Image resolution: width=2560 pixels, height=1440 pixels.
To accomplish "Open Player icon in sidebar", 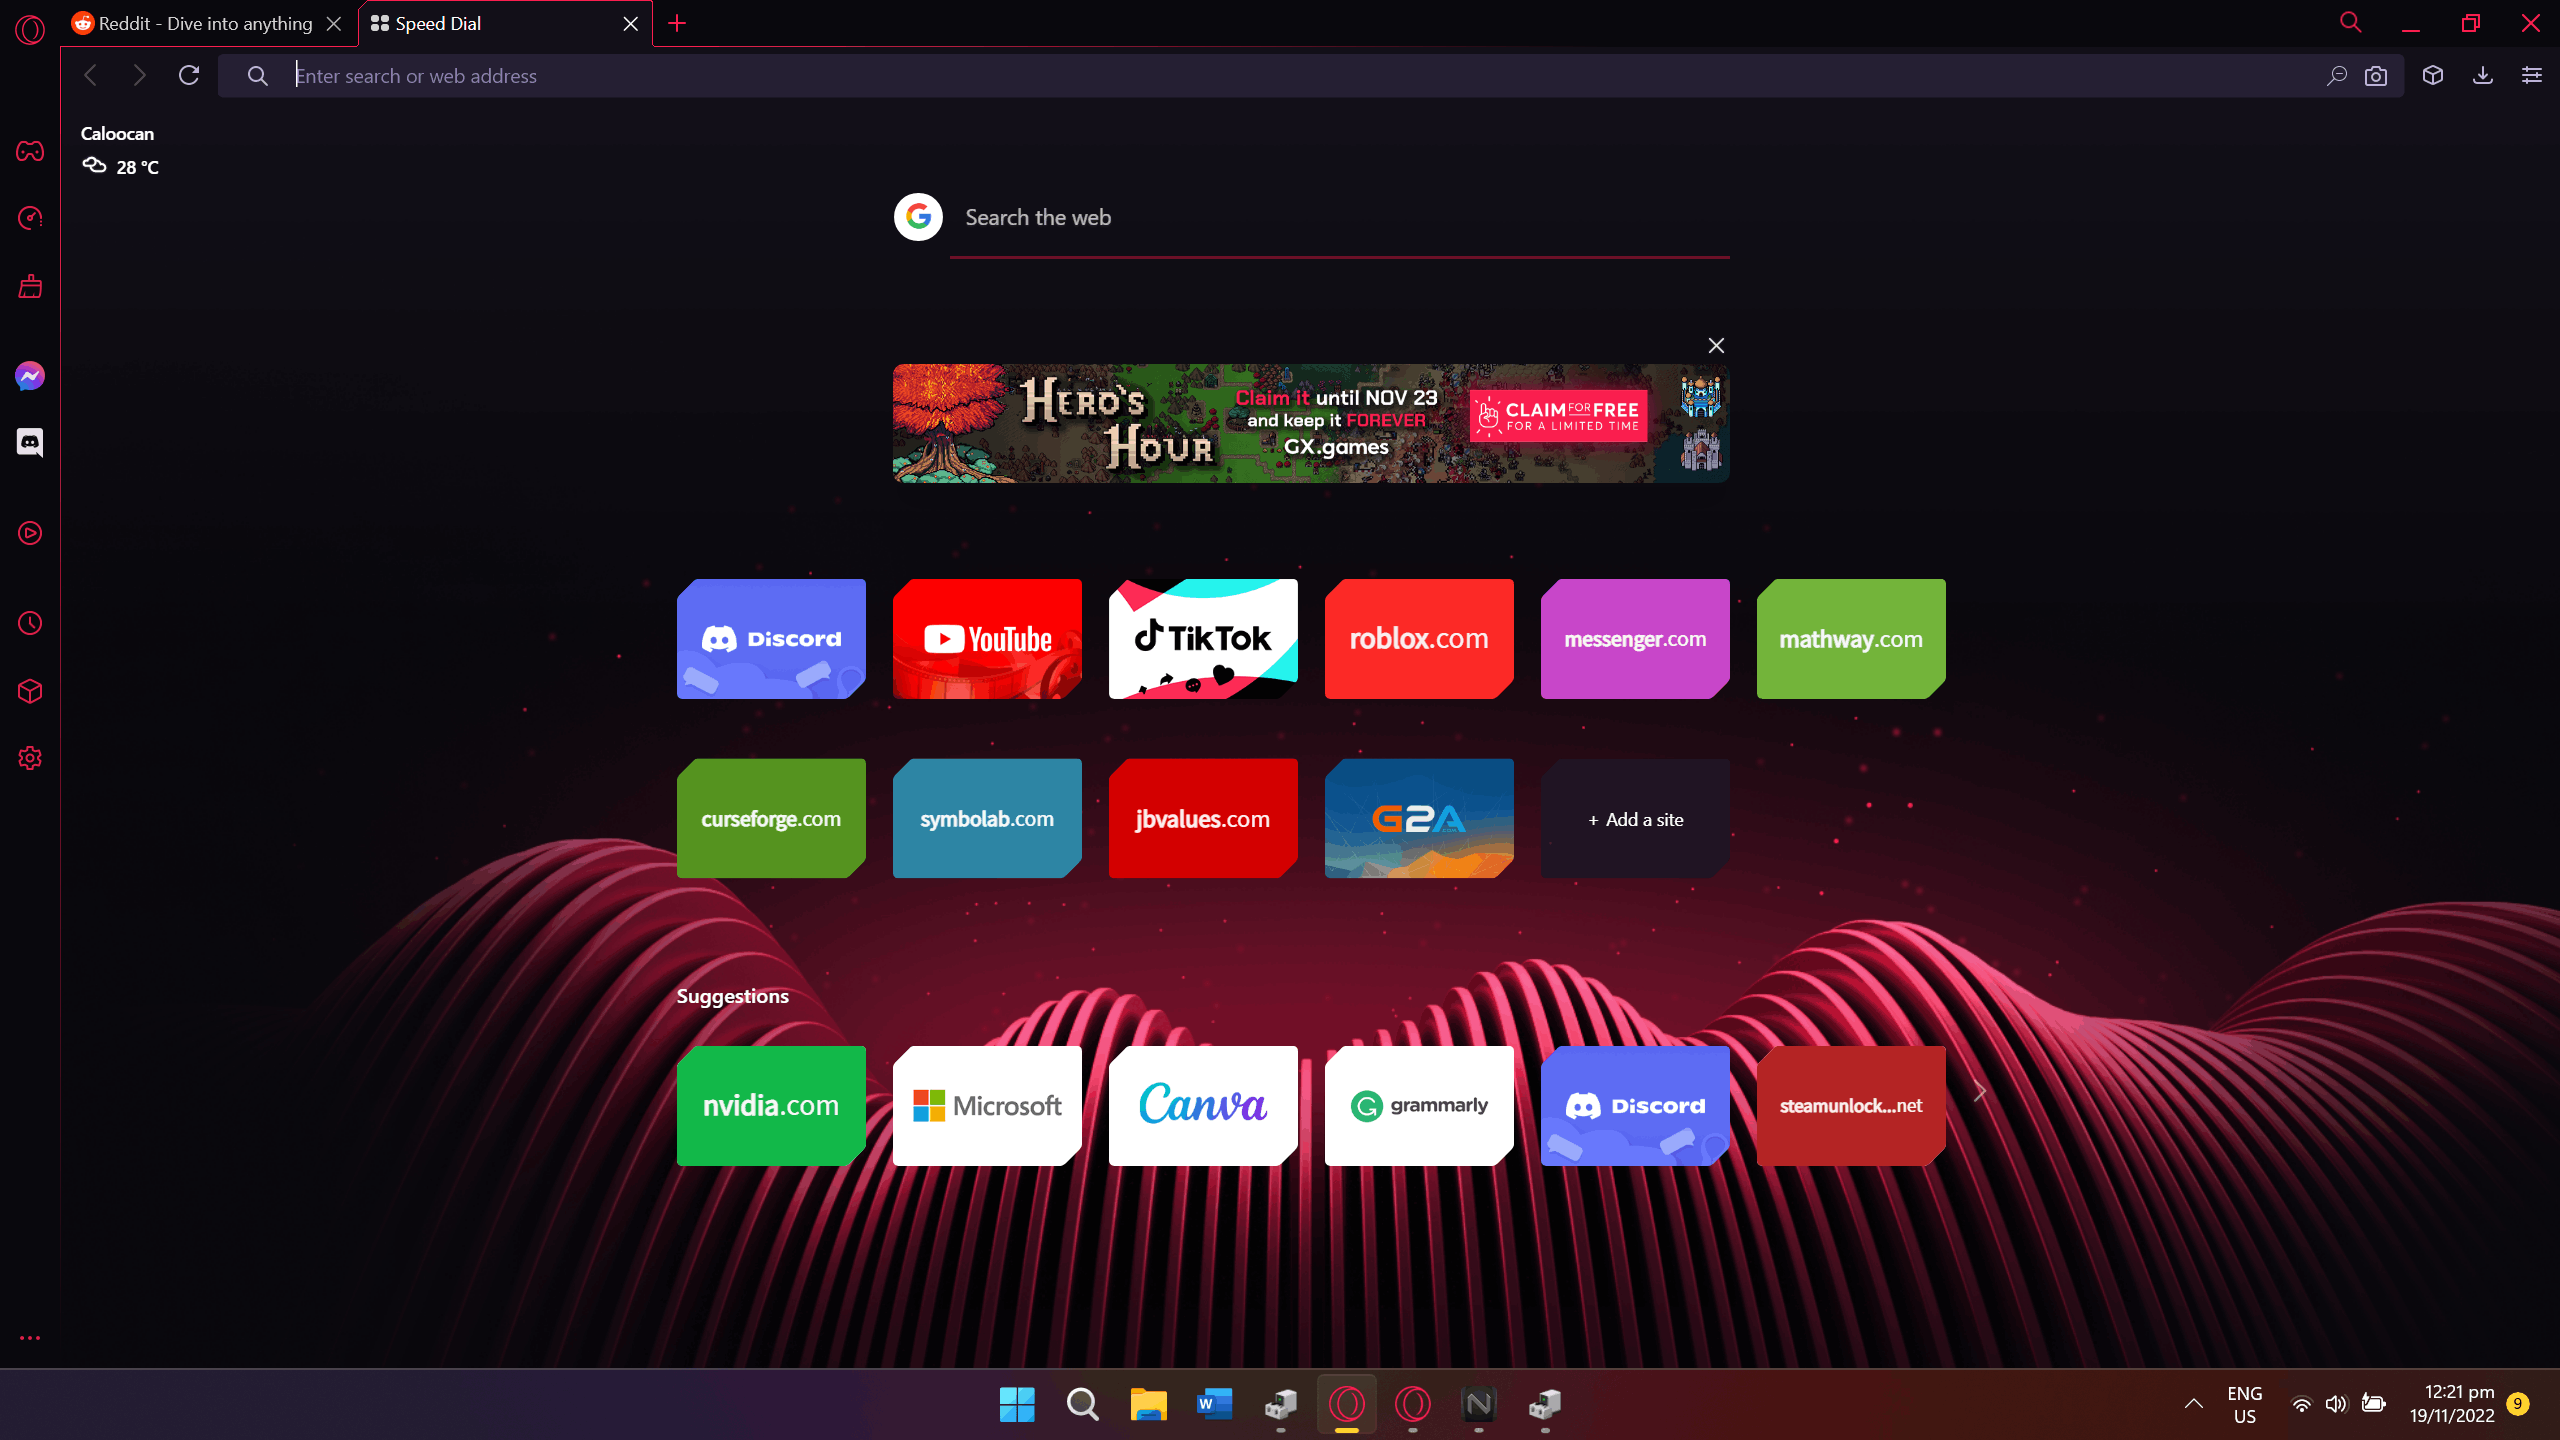I will click(30, 533).
